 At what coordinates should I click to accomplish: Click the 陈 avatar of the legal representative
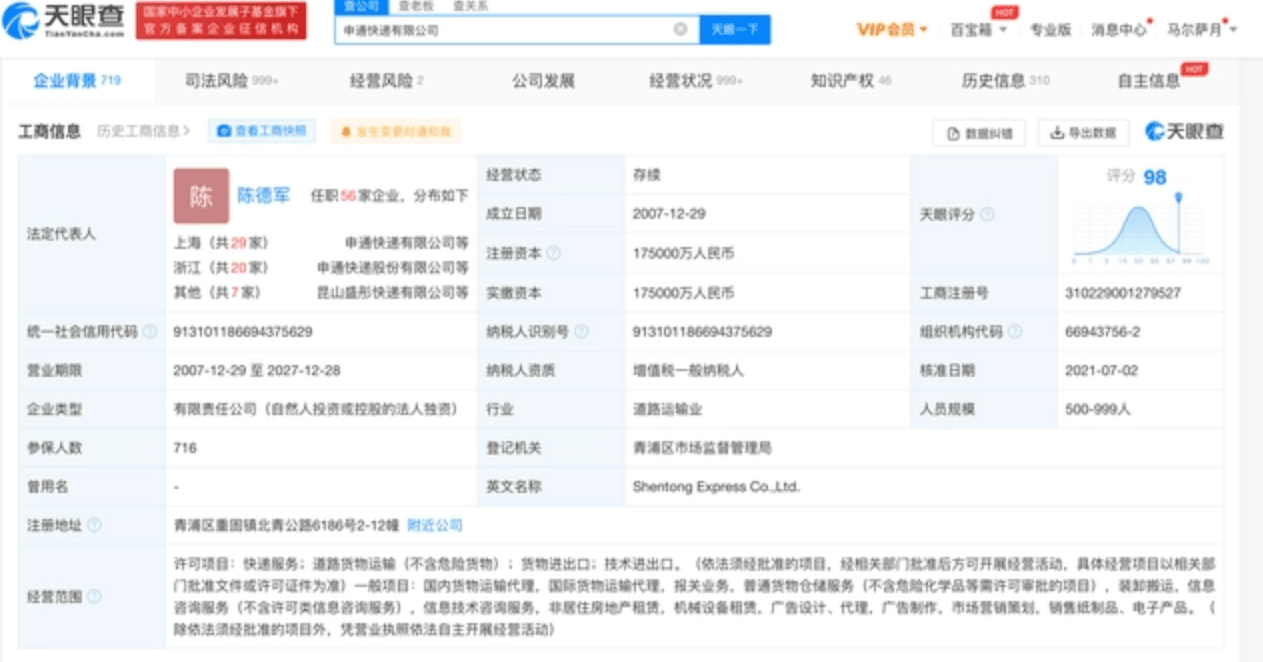201,196
